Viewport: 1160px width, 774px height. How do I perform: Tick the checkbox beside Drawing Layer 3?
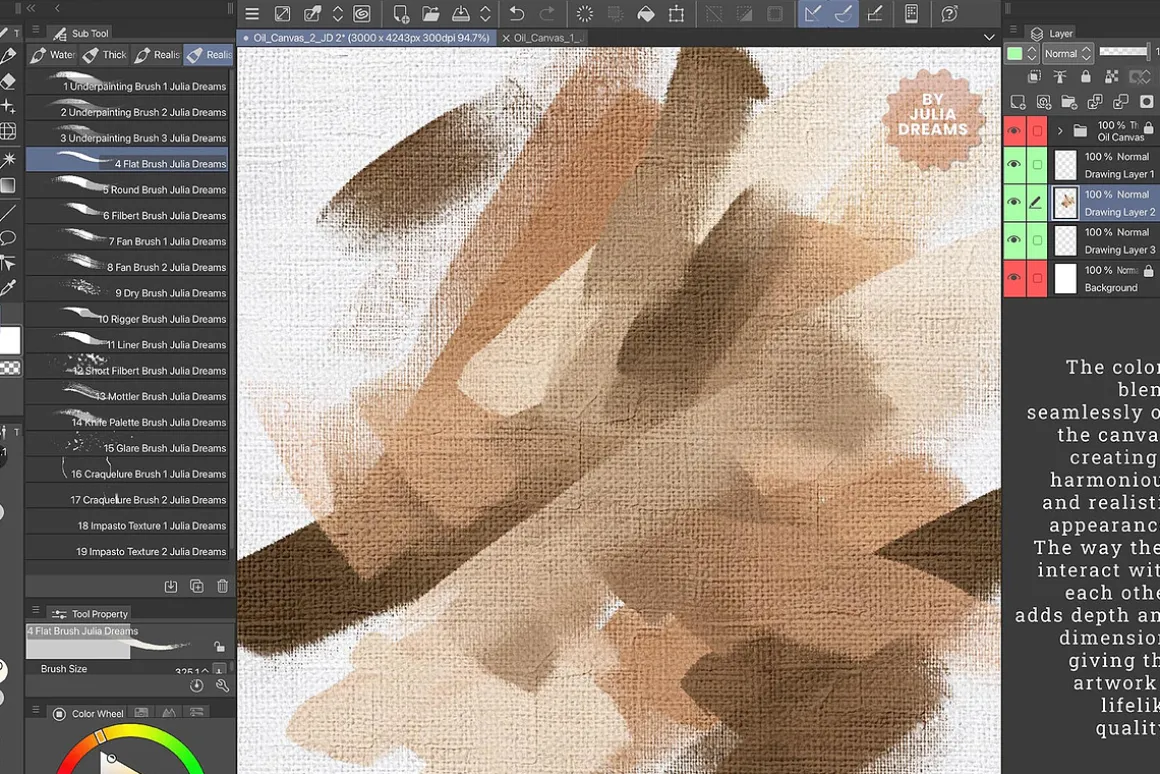click(x=1037, y=240)
